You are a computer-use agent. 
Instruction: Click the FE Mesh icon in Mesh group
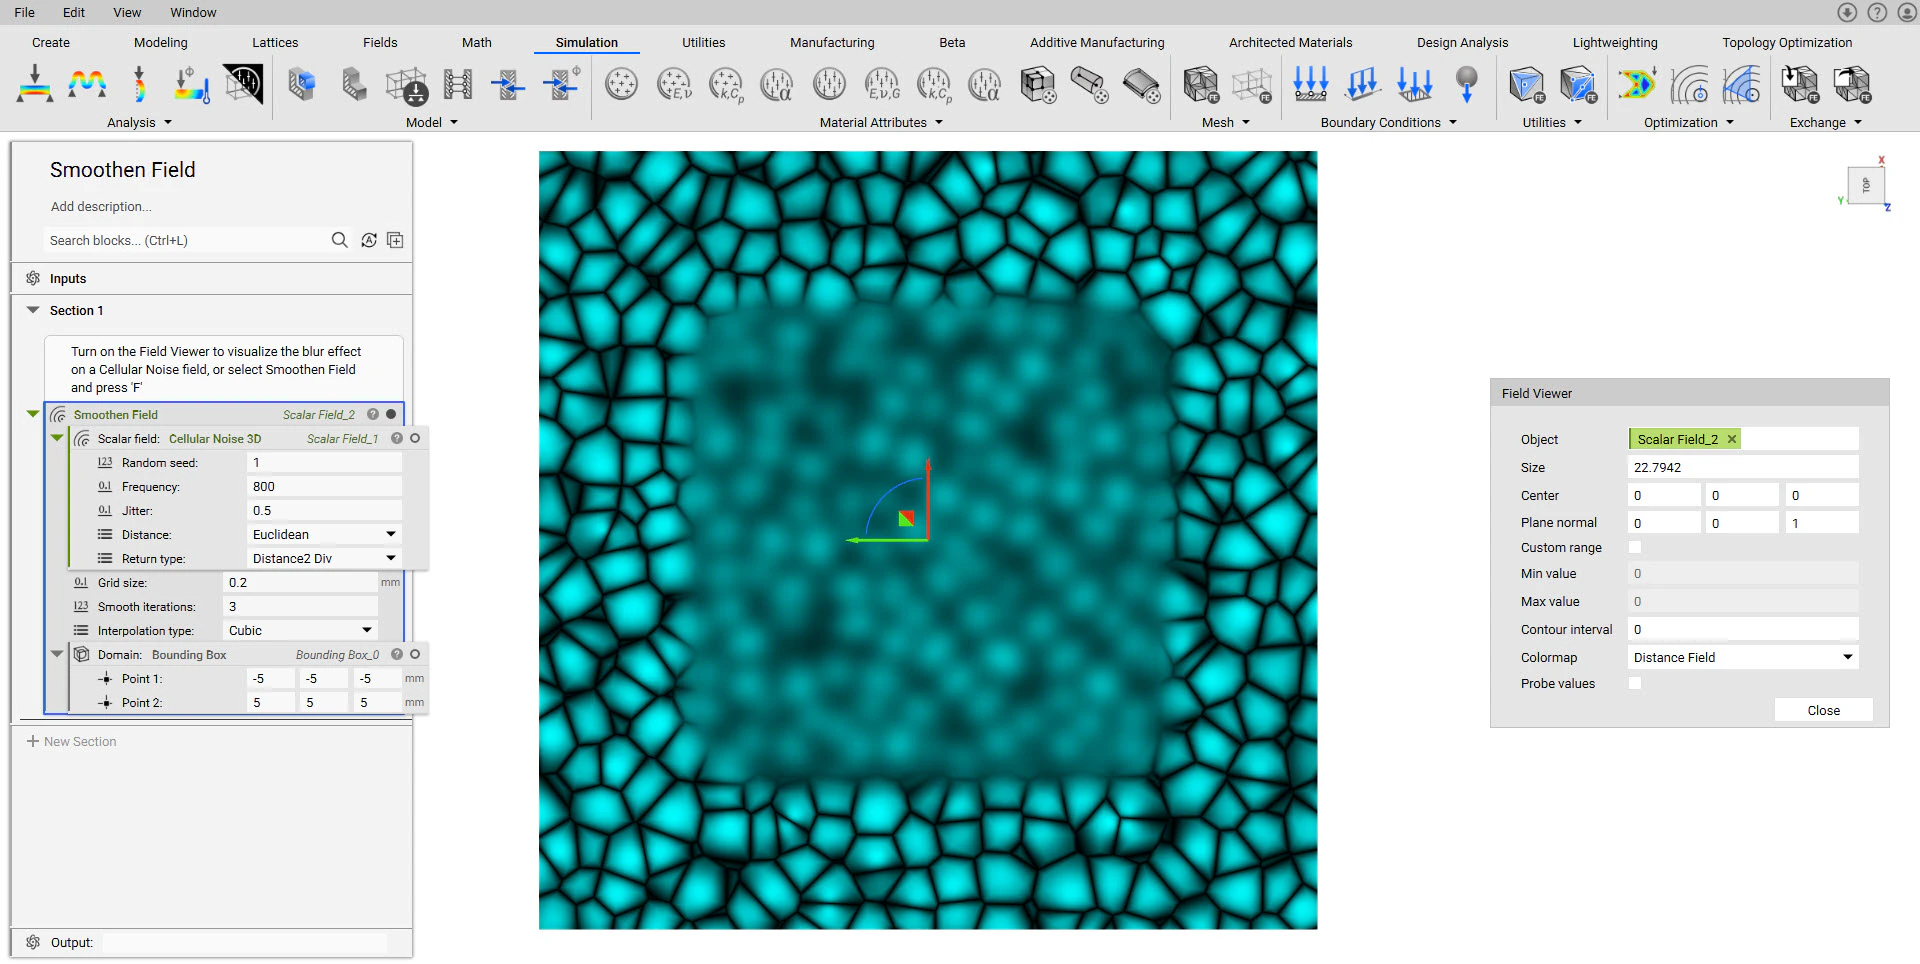tap(1199, 85)
